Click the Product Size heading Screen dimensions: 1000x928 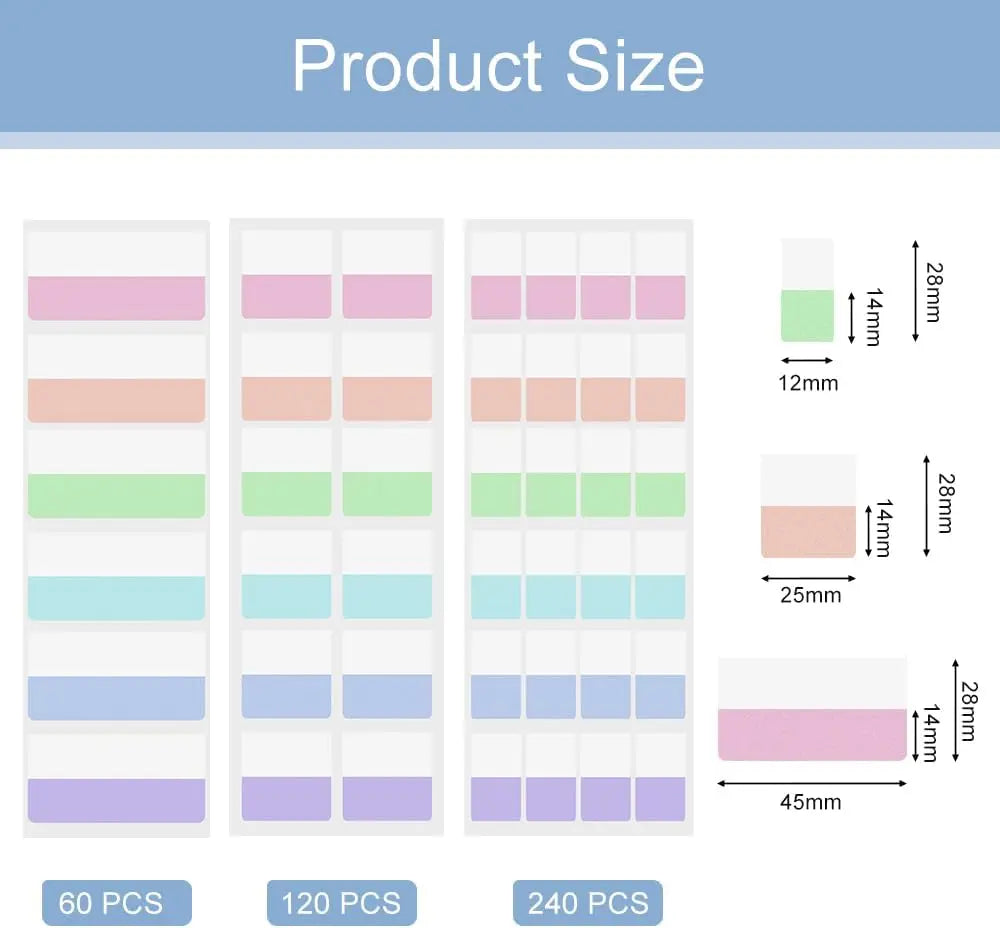[x=498, y=66]
